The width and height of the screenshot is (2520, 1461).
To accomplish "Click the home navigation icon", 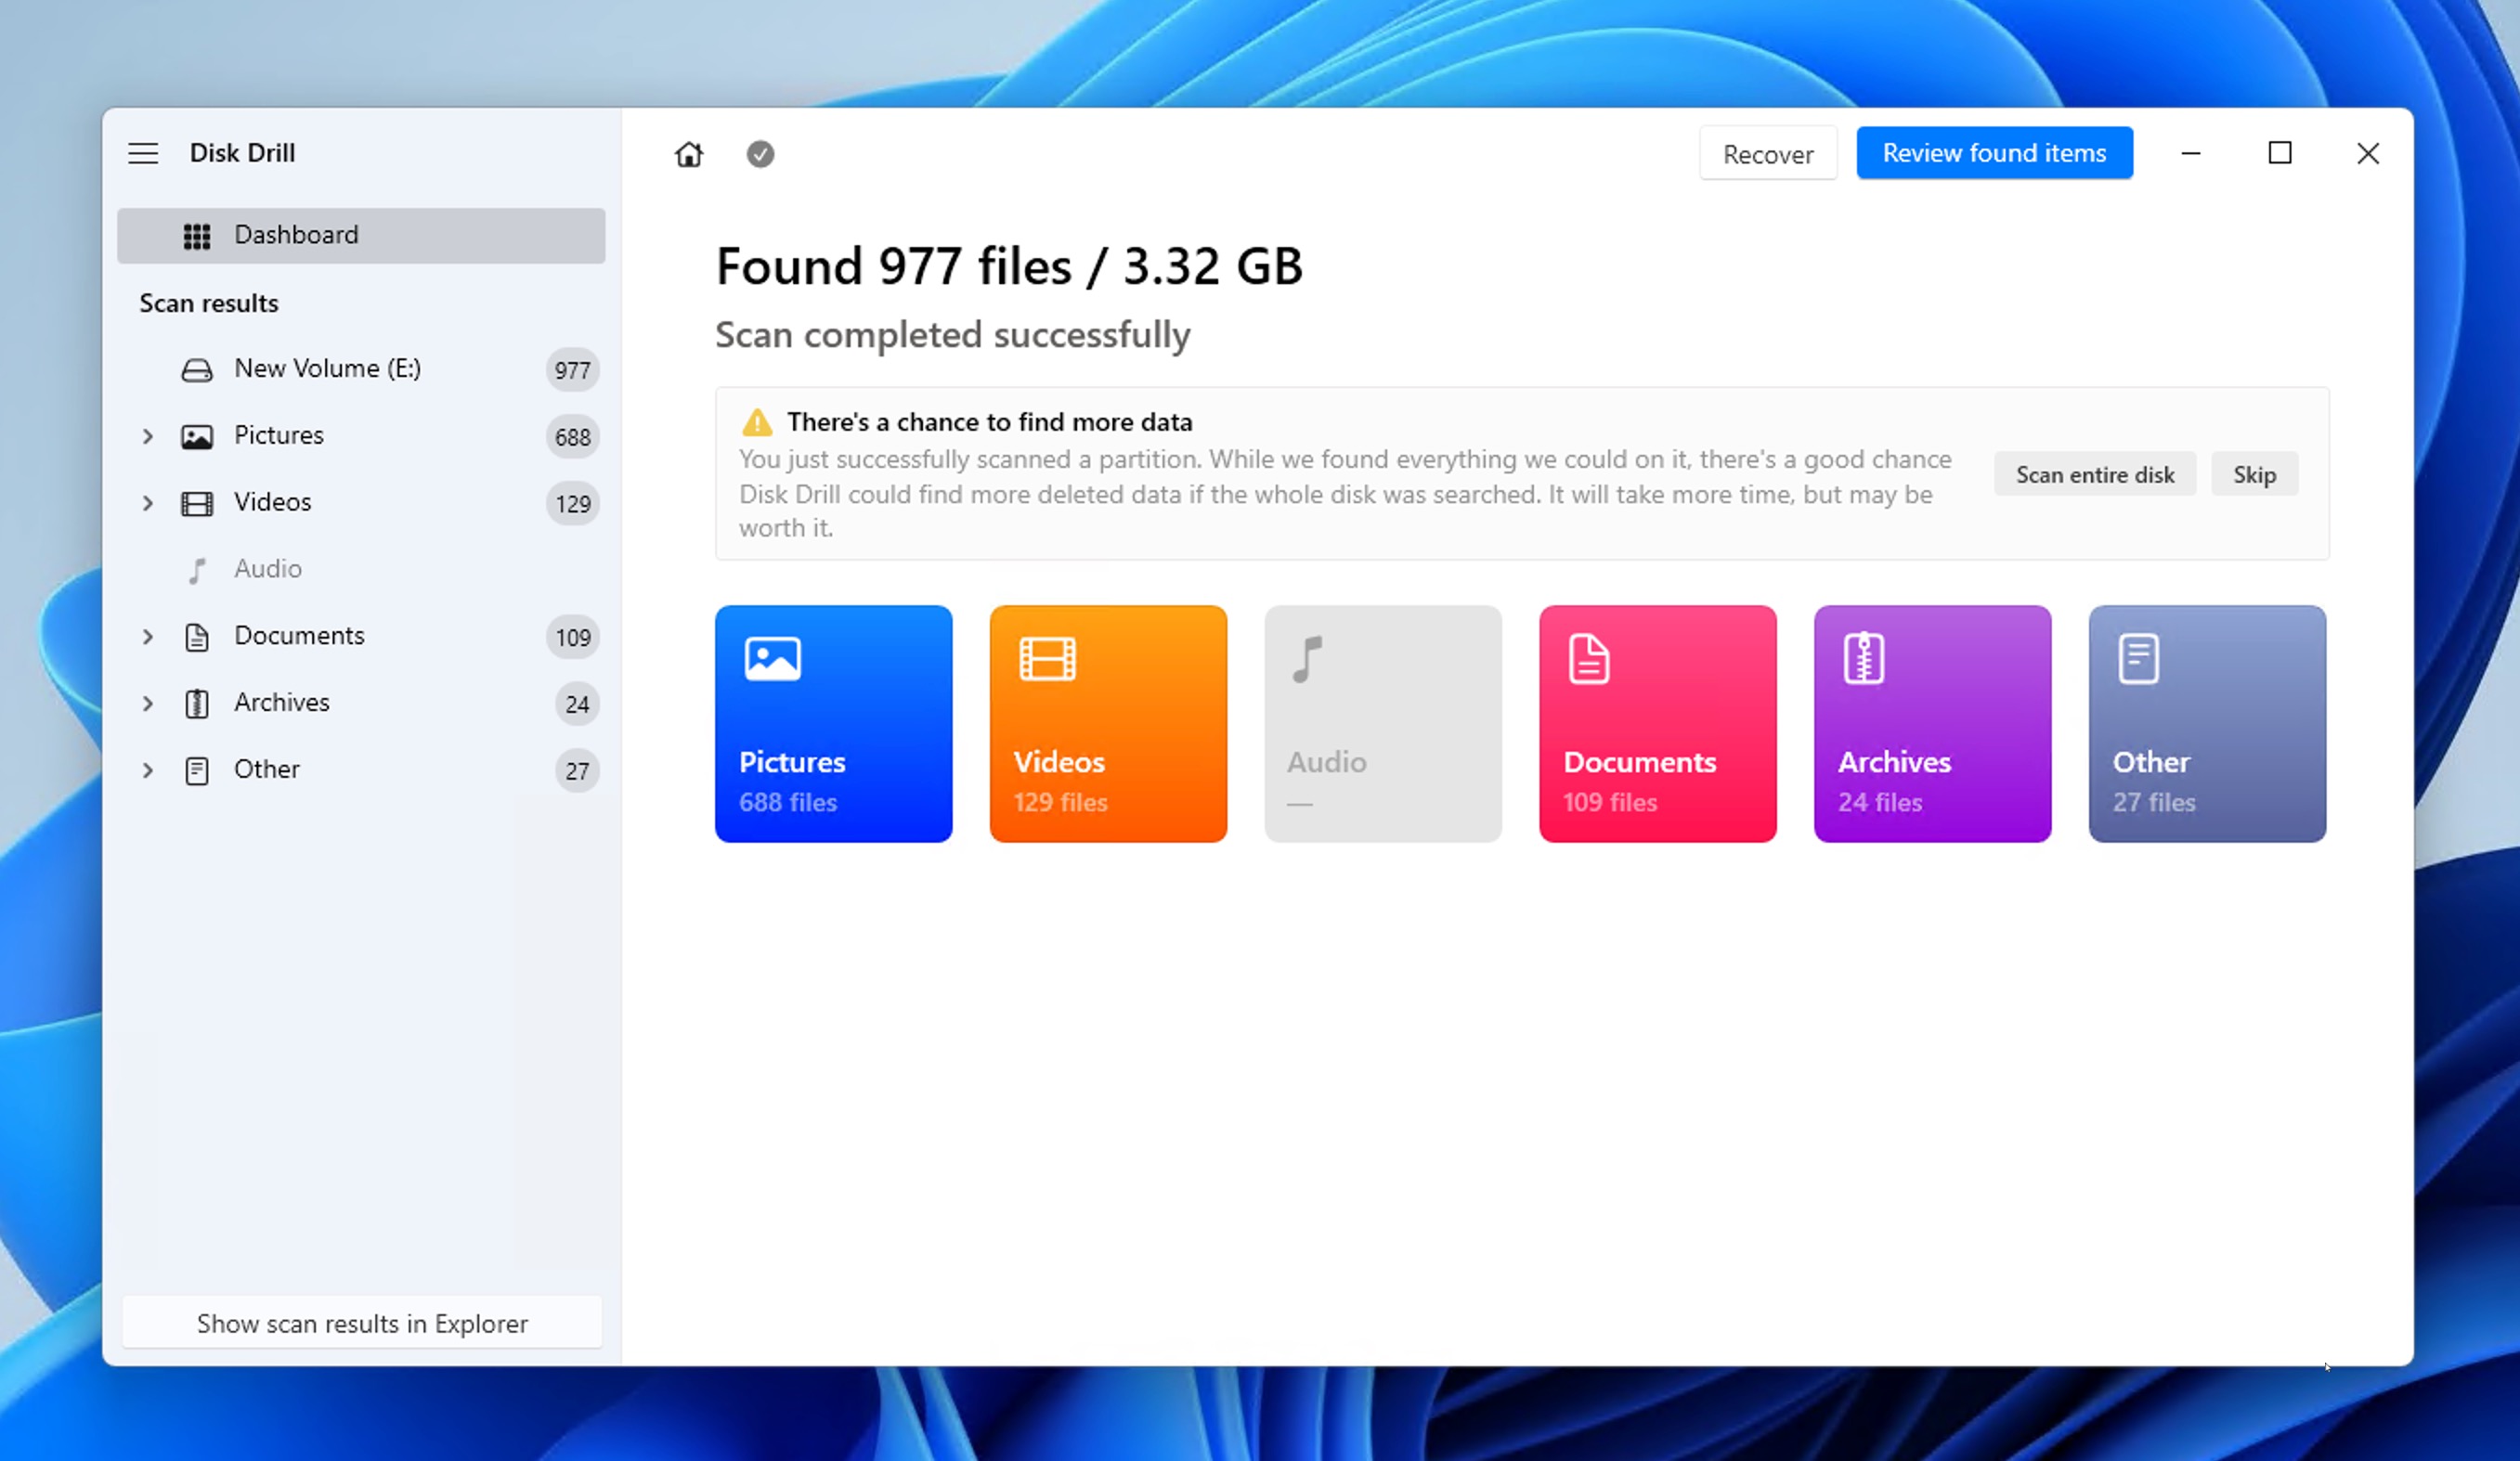I will point(689,153).
